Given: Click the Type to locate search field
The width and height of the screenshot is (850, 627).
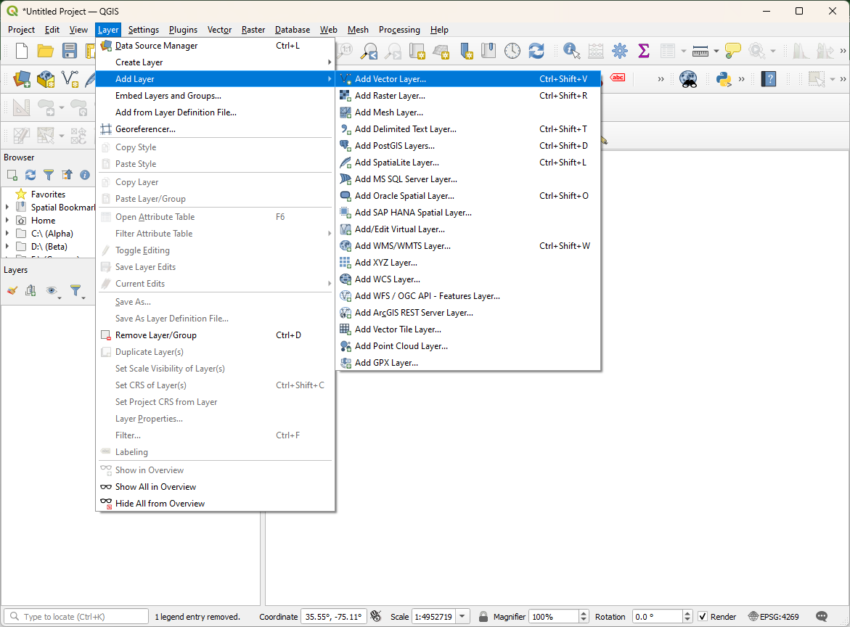Looking at the screenshot, I should (x=75, y=616).
